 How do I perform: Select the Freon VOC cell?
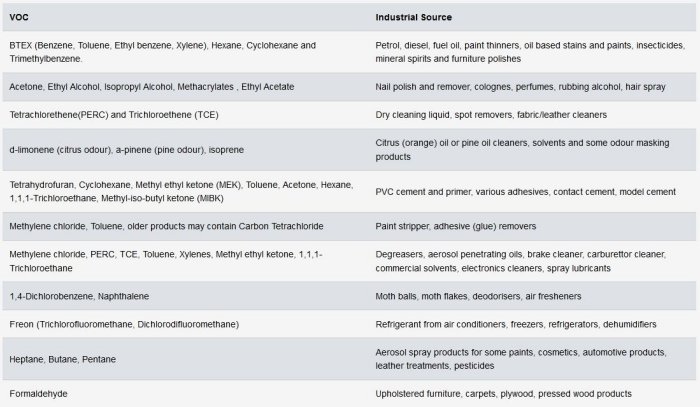click(123, 324)
